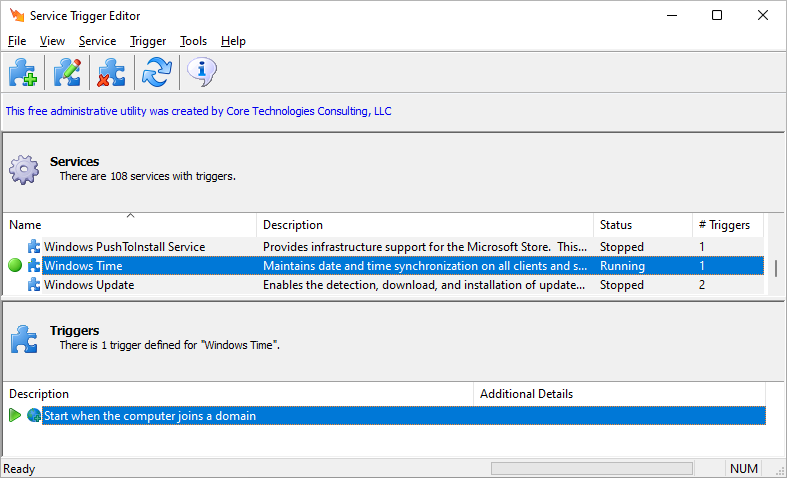Refresh the services list with arrows icon

tap(157, 72)
